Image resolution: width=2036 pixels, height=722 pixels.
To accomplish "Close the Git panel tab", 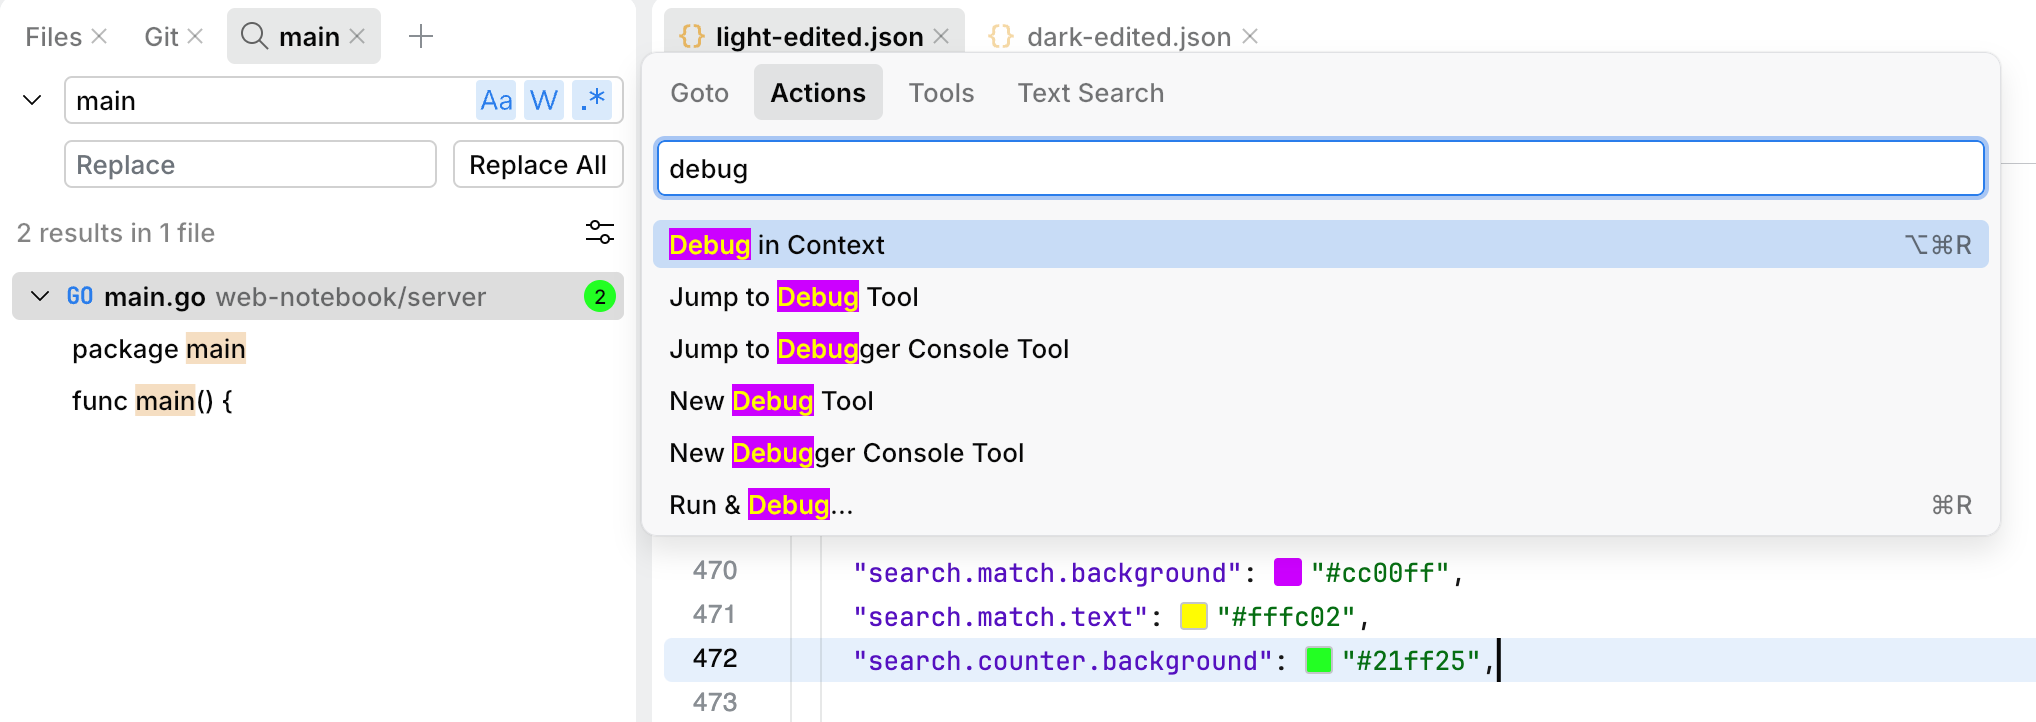I will click(x=195, y=37).
